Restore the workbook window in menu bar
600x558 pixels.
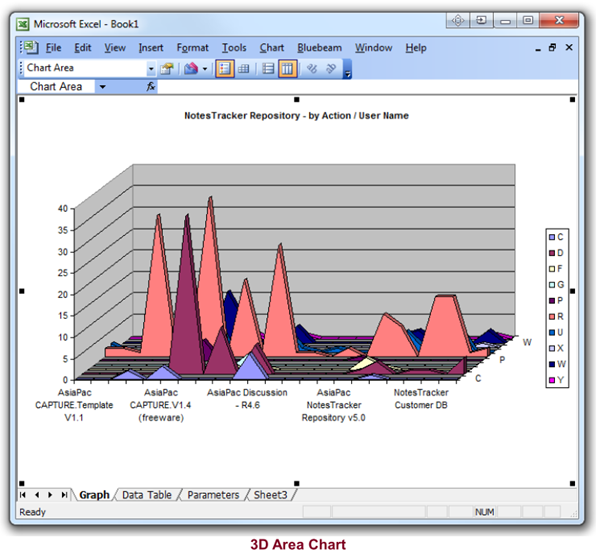[551, 47]
